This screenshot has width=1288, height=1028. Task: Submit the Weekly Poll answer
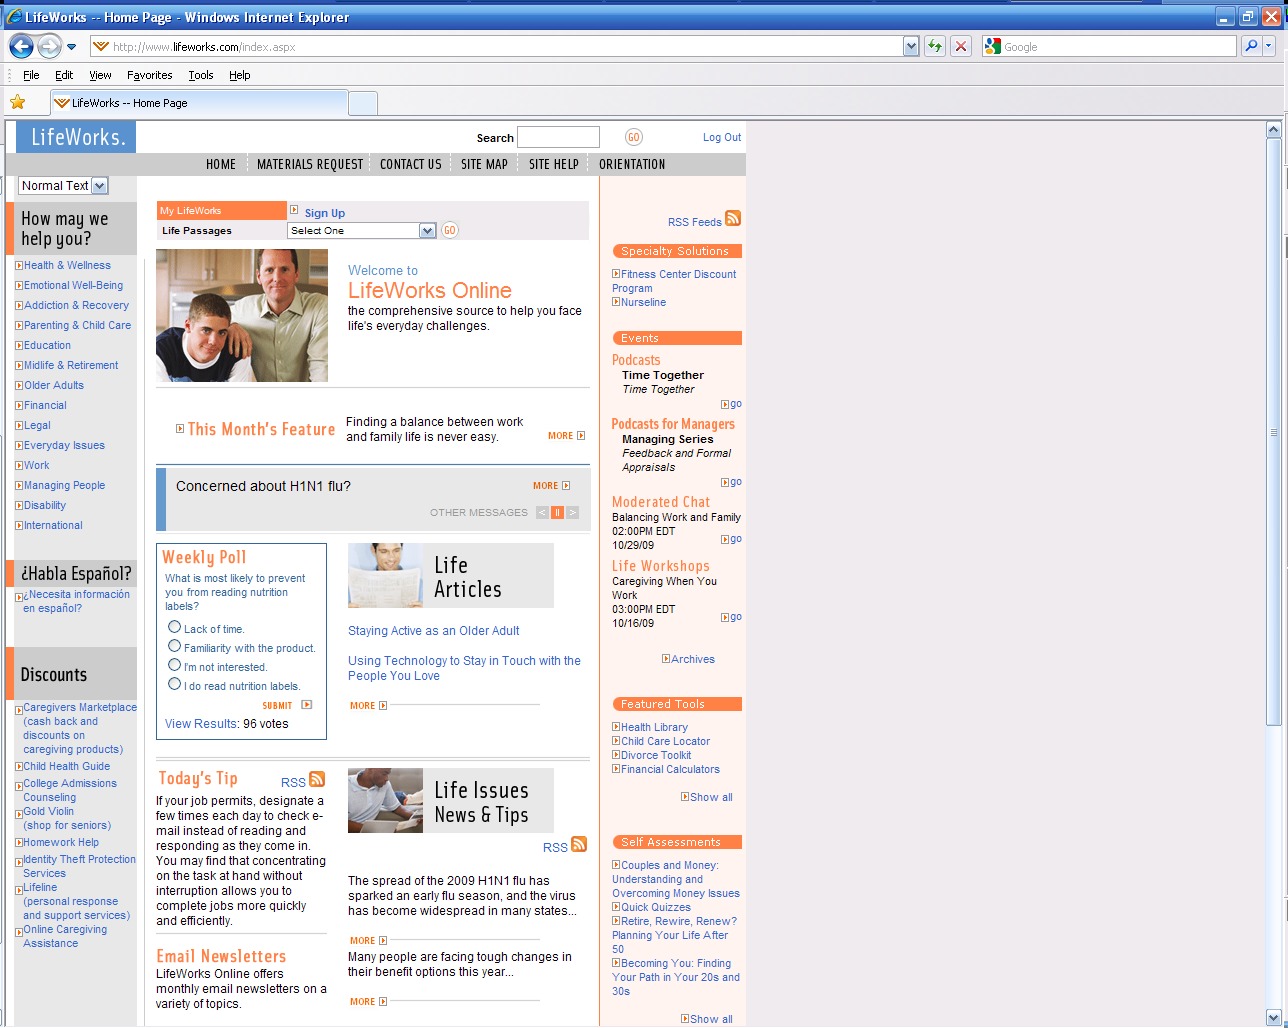click(x=286, y=705)
